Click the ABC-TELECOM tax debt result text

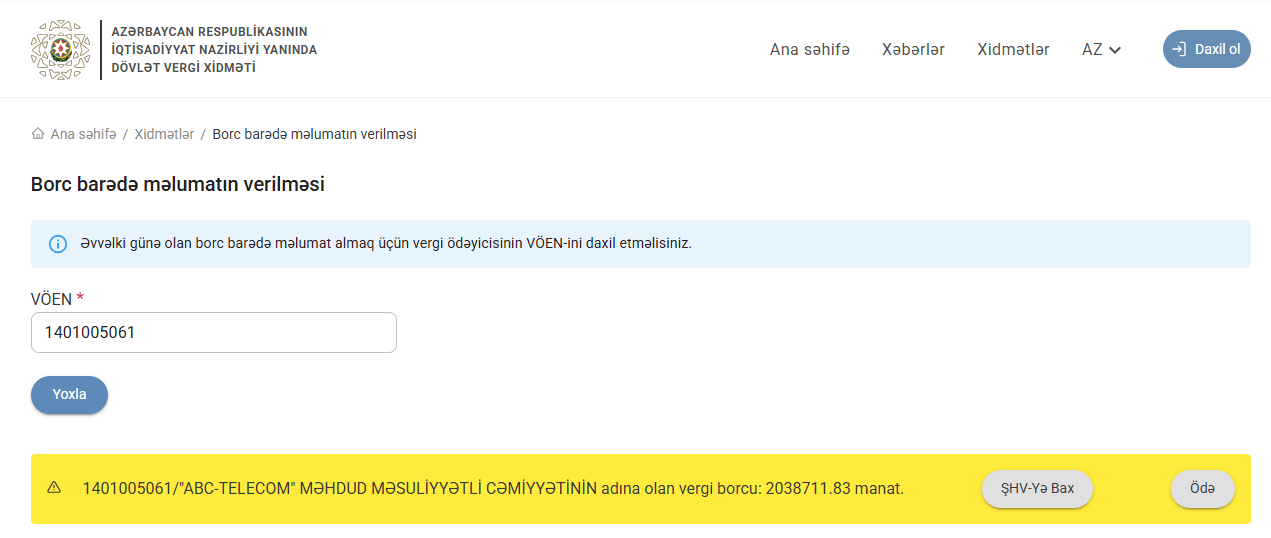coord(493,488)
